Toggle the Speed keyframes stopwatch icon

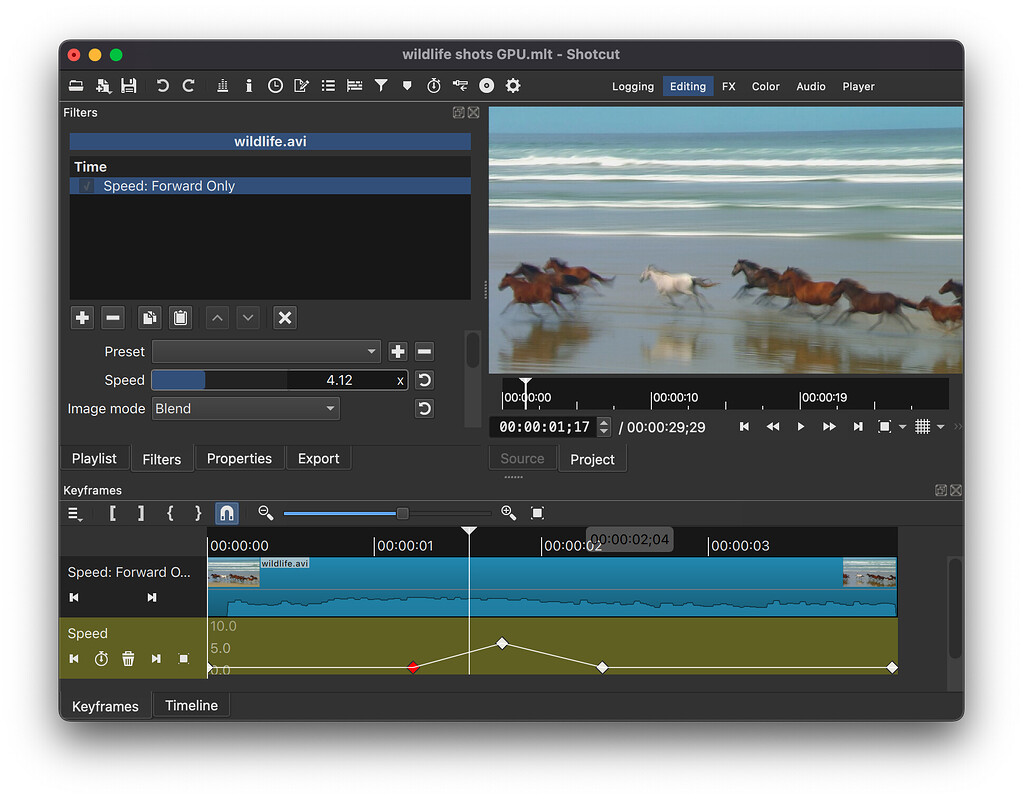coord(101,659)
